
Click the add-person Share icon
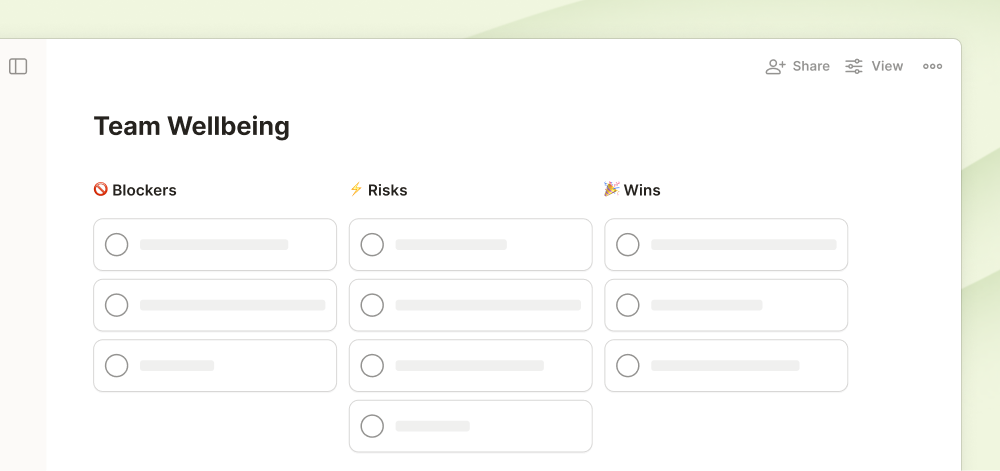coord(775,66)
